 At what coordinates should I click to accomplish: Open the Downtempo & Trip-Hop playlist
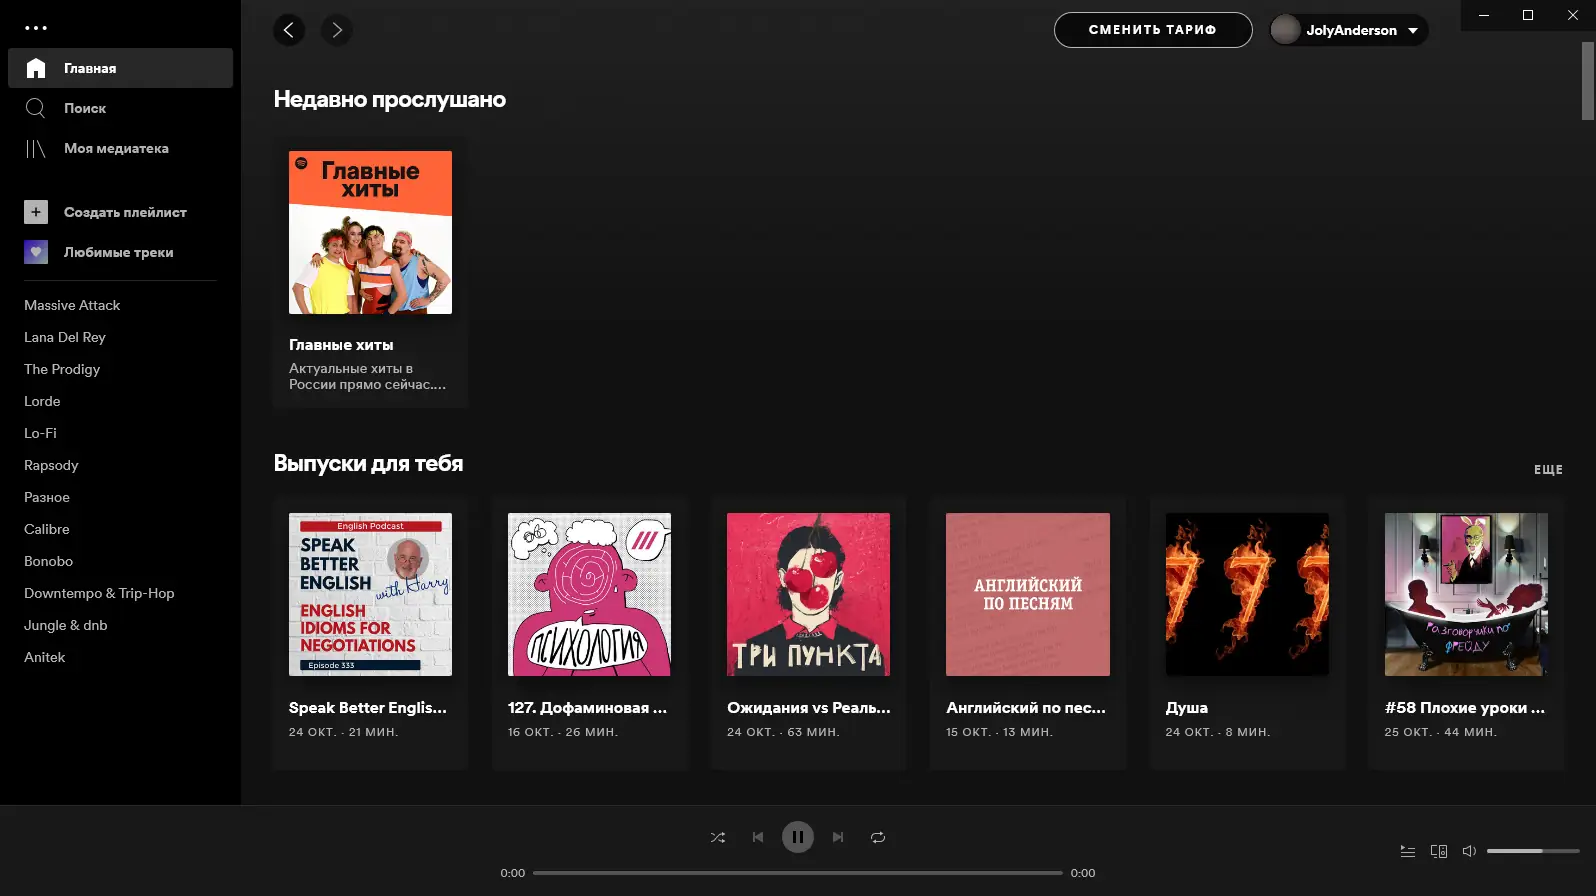coord(99,593)
